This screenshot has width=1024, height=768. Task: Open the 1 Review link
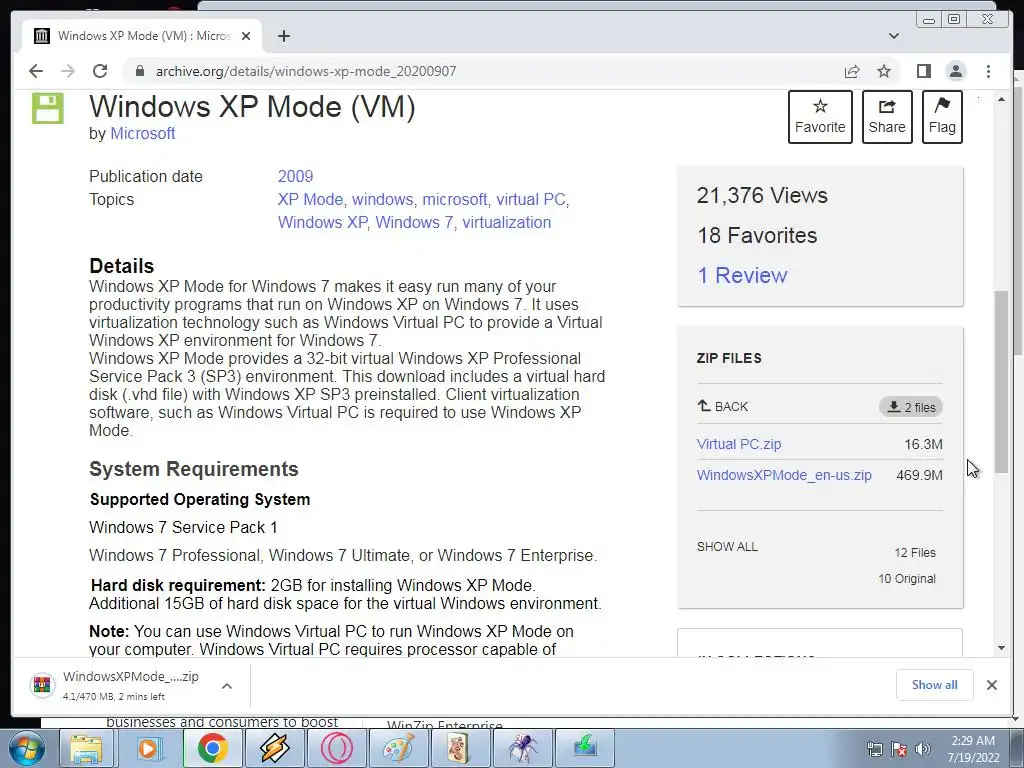click(742, 275)
